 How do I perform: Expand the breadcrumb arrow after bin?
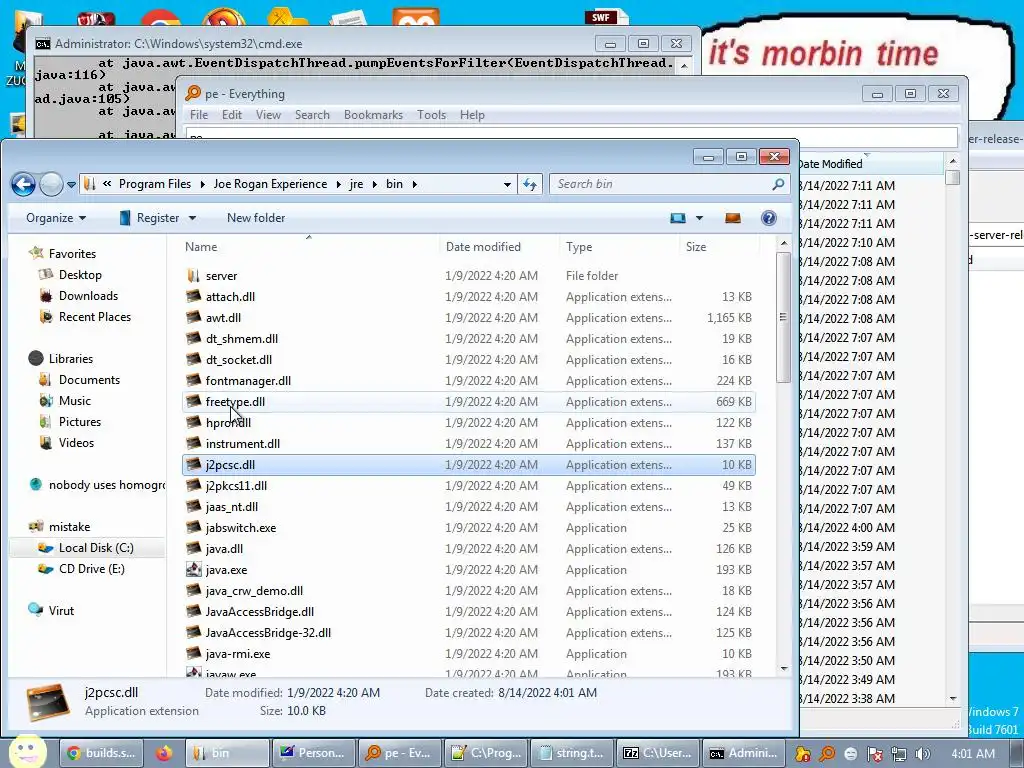click(x=414, y=185)
